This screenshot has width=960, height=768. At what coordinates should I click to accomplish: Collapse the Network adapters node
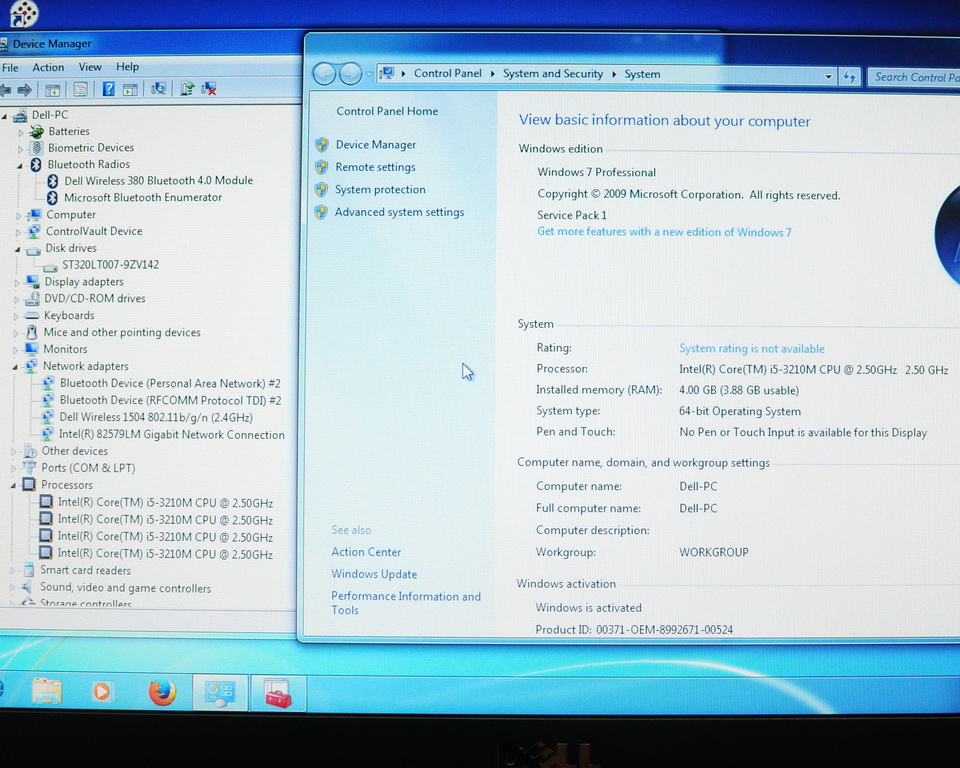pos(15,367)
